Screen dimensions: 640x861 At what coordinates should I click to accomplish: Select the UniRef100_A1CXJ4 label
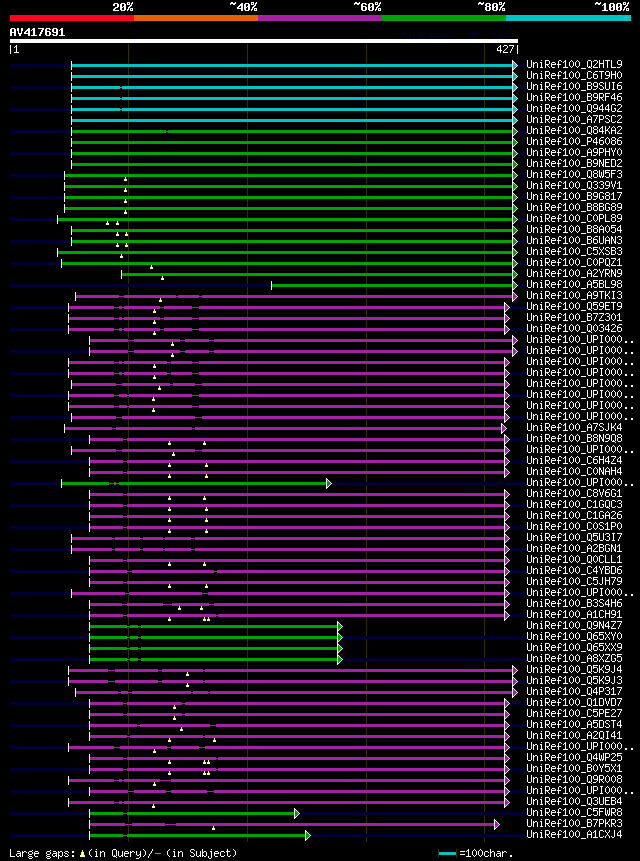(x=574, y=834)
